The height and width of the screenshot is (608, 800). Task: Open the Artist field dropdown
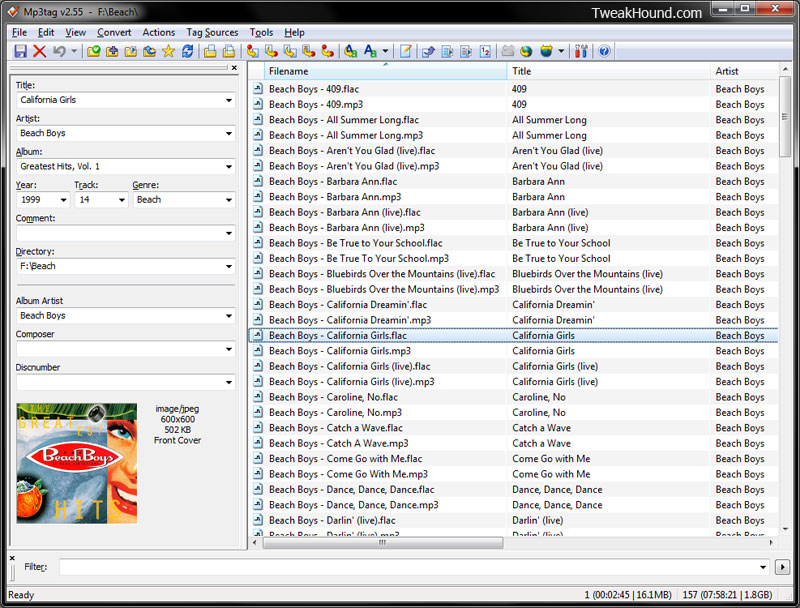coord(229,133)
